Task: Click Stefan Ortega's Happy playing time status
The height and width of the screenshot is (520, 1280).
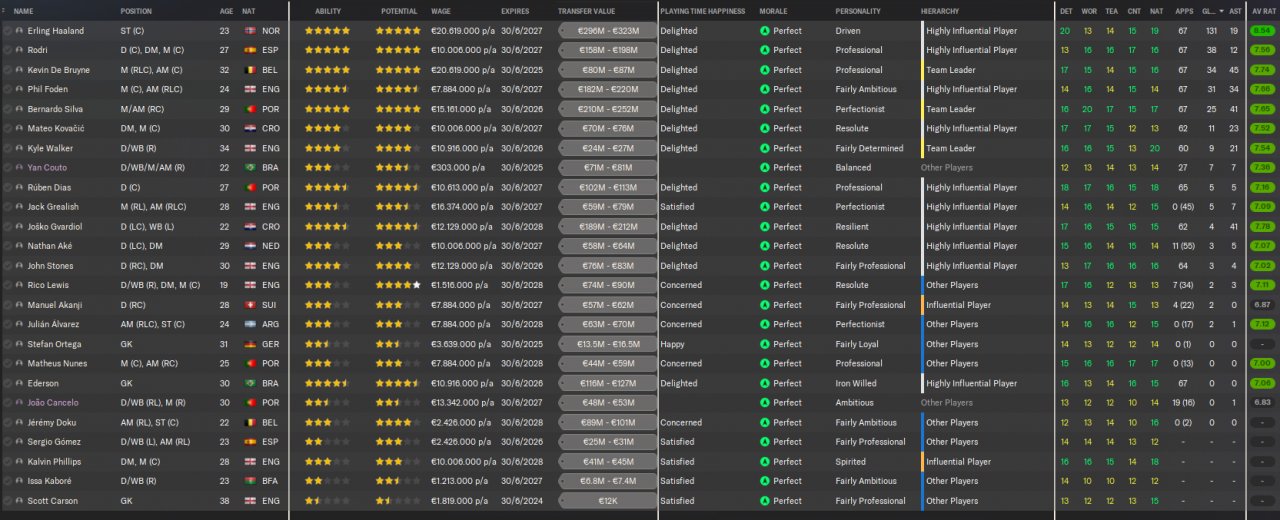Action: (672, 344)
